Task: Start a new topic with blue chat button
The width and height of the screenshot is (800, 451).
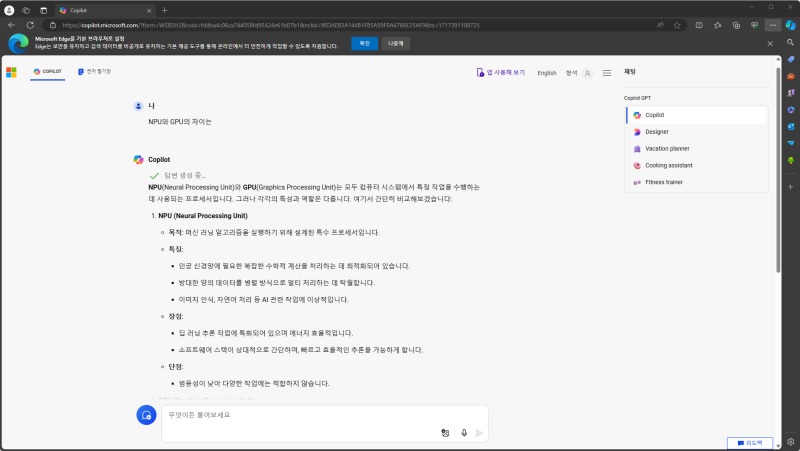Action: (146, 415)
